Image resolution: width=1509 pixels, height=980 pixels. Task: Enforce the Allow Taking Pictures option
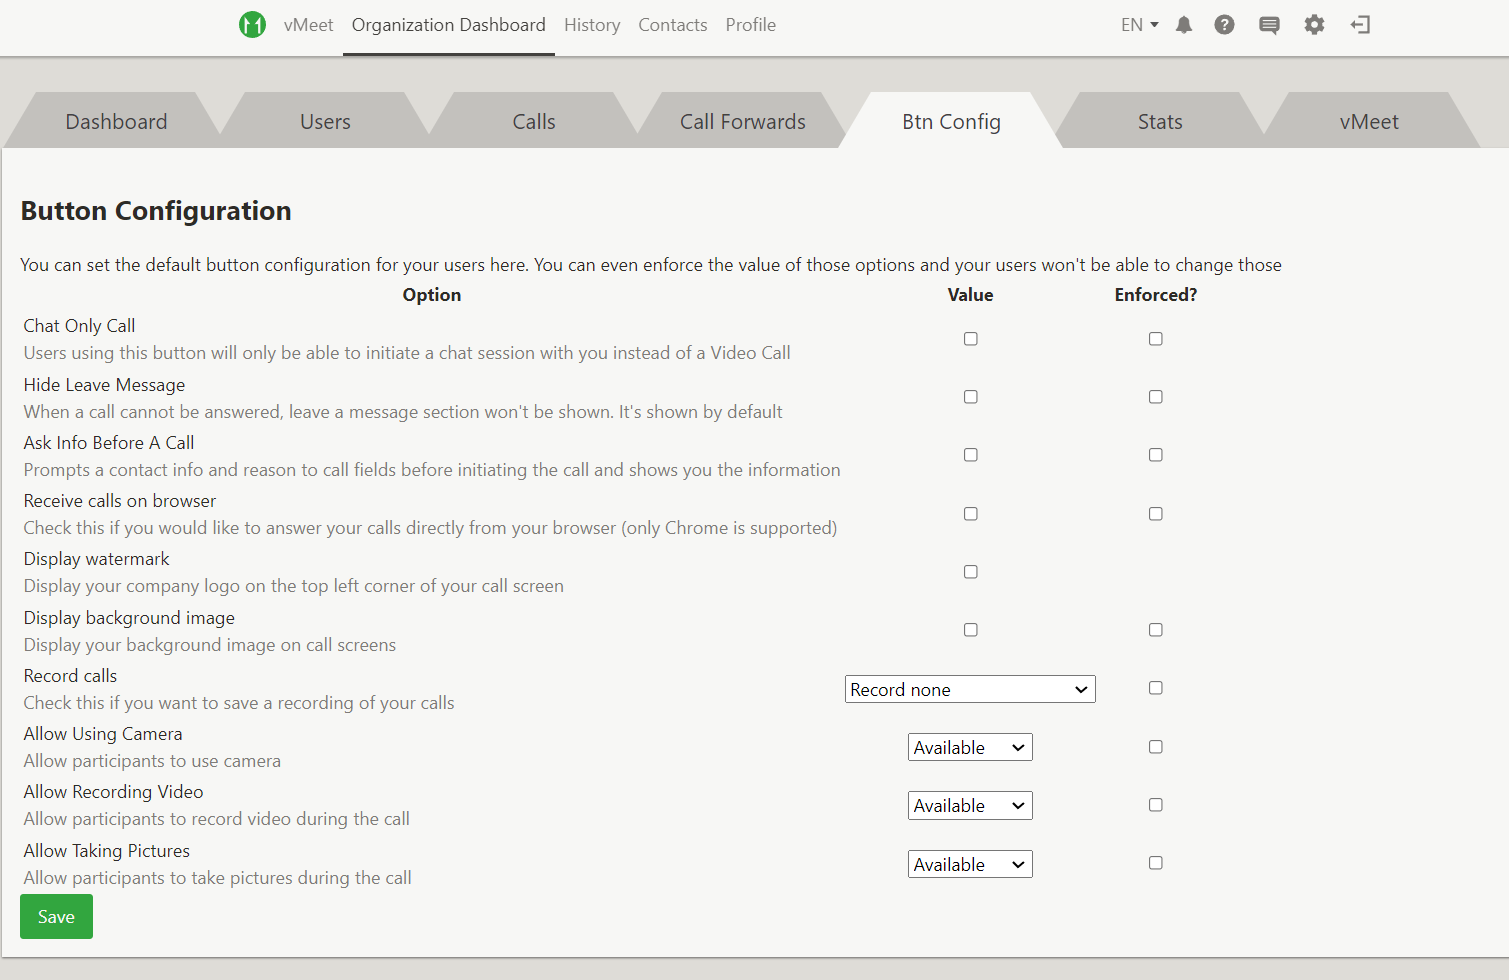click(1156, 863)
